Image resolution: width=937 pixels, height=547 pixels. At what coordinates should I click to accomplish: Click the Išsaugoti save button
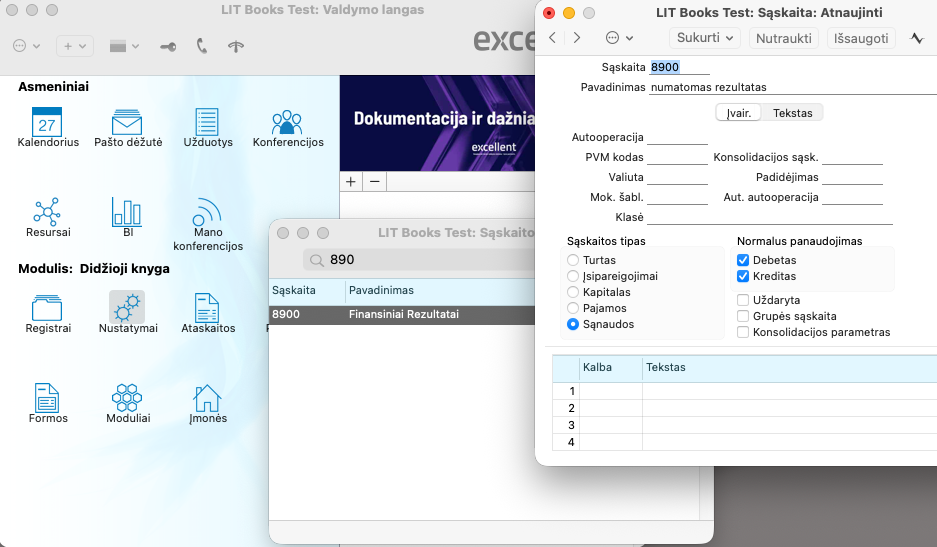coord(861,38)
